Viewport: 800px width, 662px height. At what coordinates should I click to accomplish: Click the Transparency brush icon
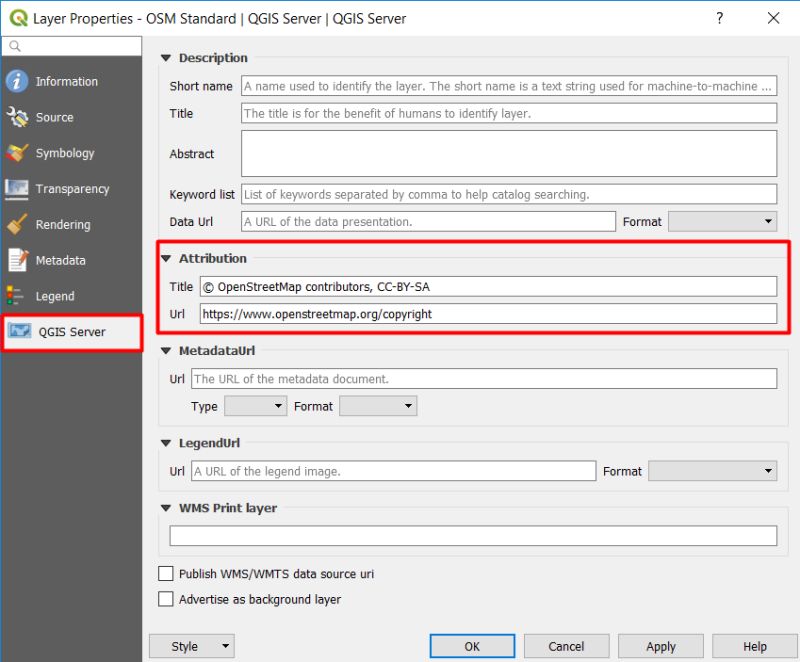19,189
